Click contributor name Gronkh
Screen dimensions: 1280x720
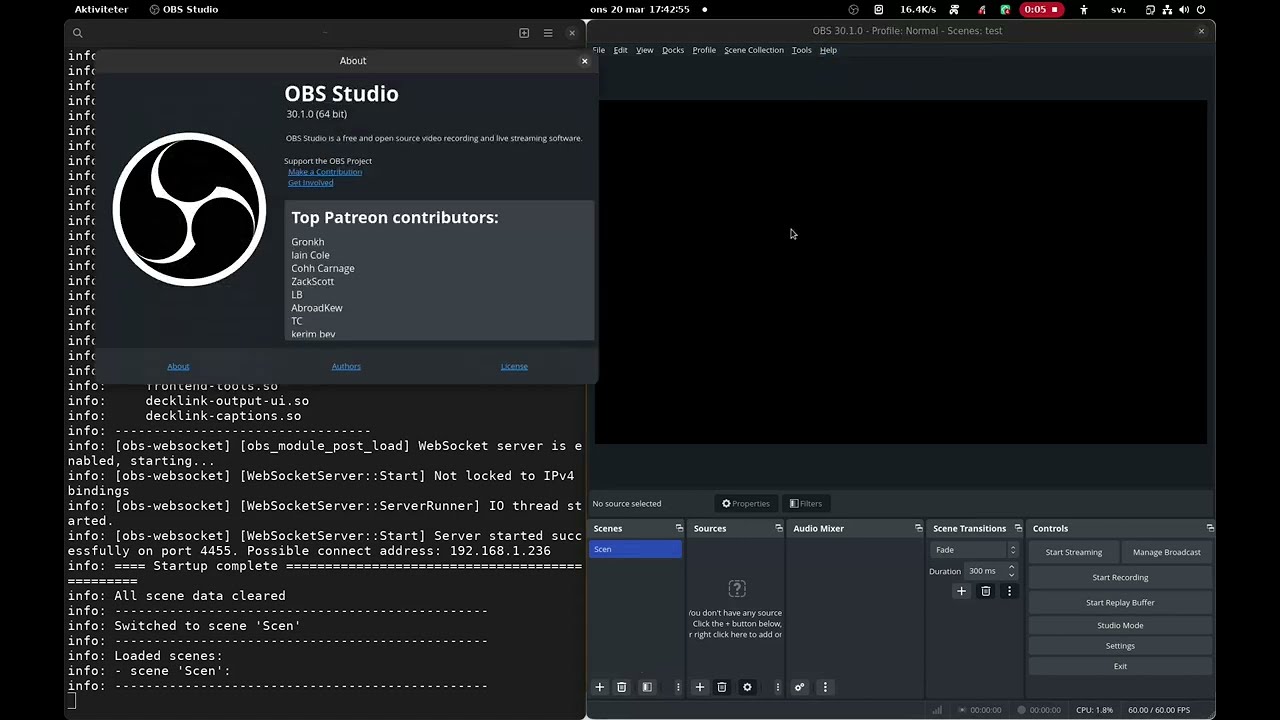(308, 242)
